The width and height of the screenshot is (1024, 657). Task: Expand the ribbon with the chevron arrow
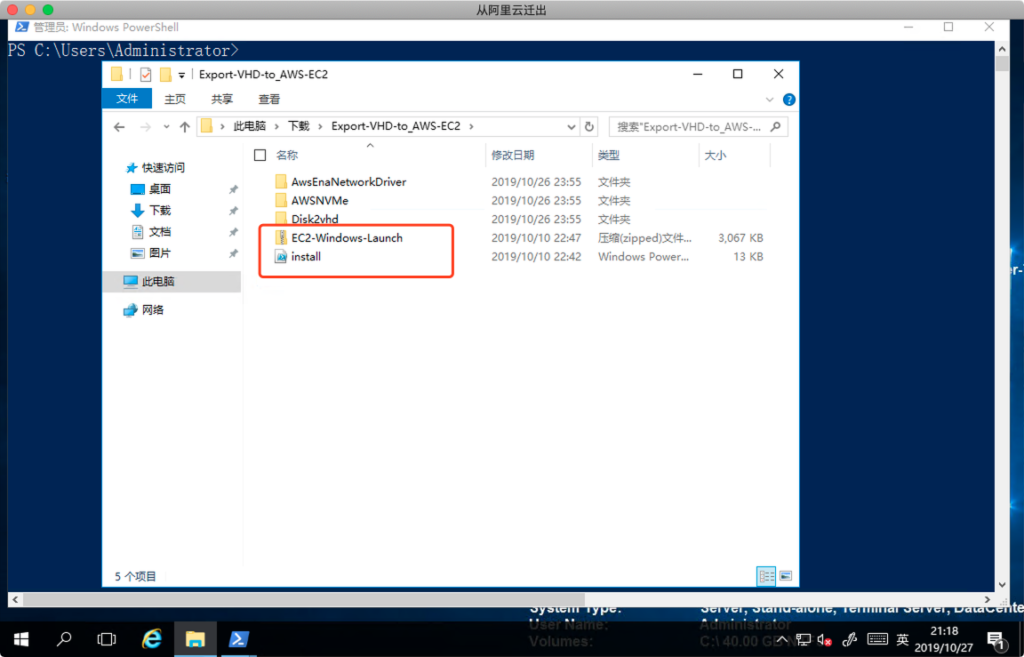770,100
